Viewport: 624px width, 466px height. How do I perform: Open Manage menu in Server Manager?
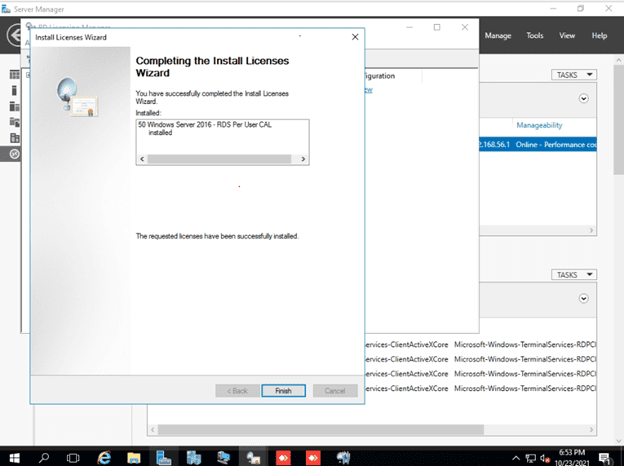498,36
